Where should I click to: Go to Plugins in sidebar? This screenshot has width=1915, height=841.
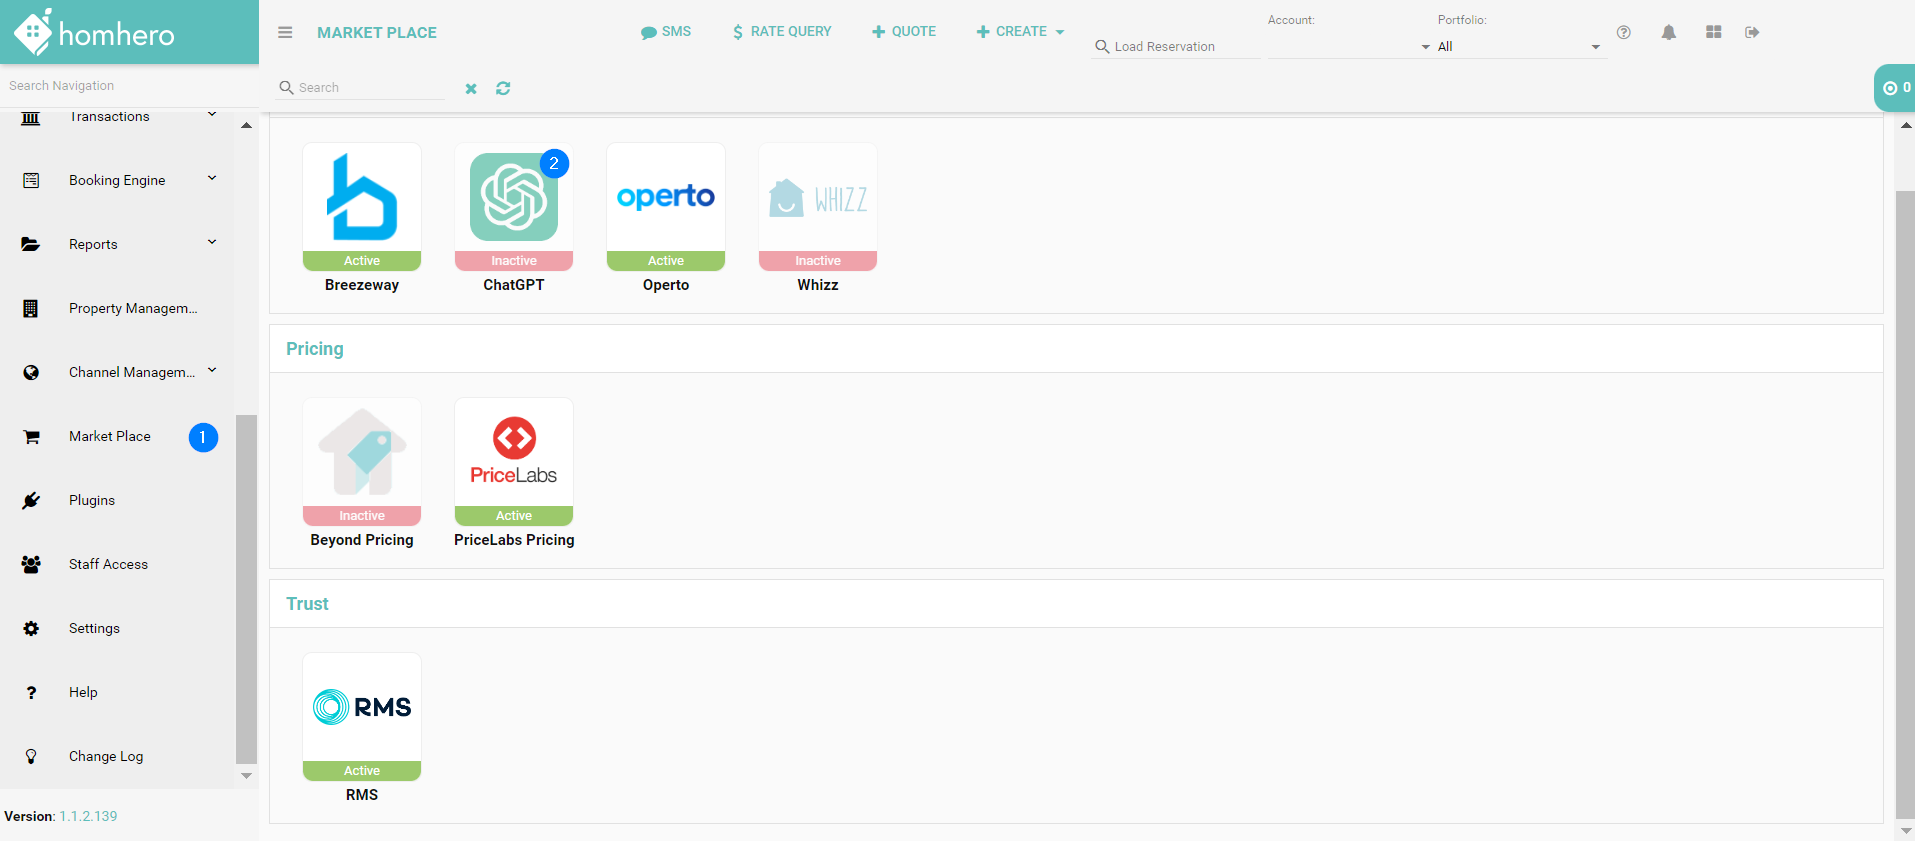pos(92,500)
